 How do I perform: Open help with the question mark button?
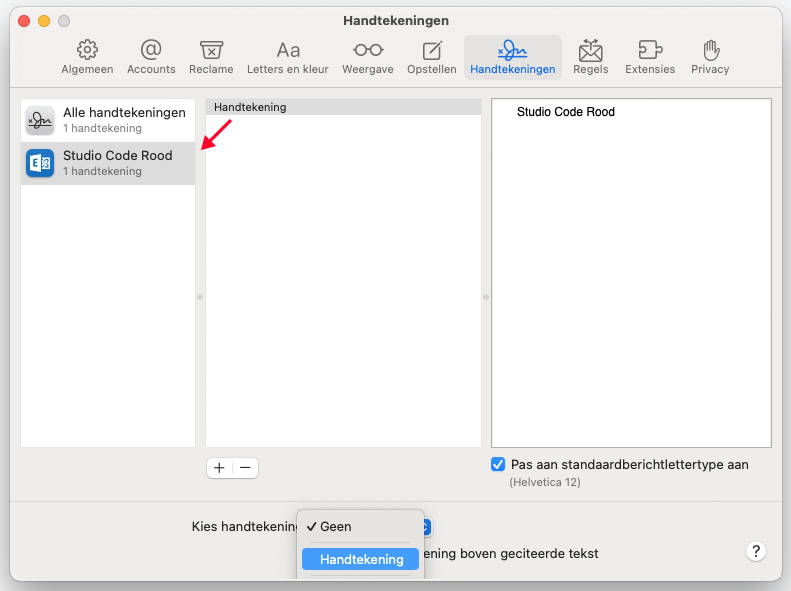(x=756, y=551)
